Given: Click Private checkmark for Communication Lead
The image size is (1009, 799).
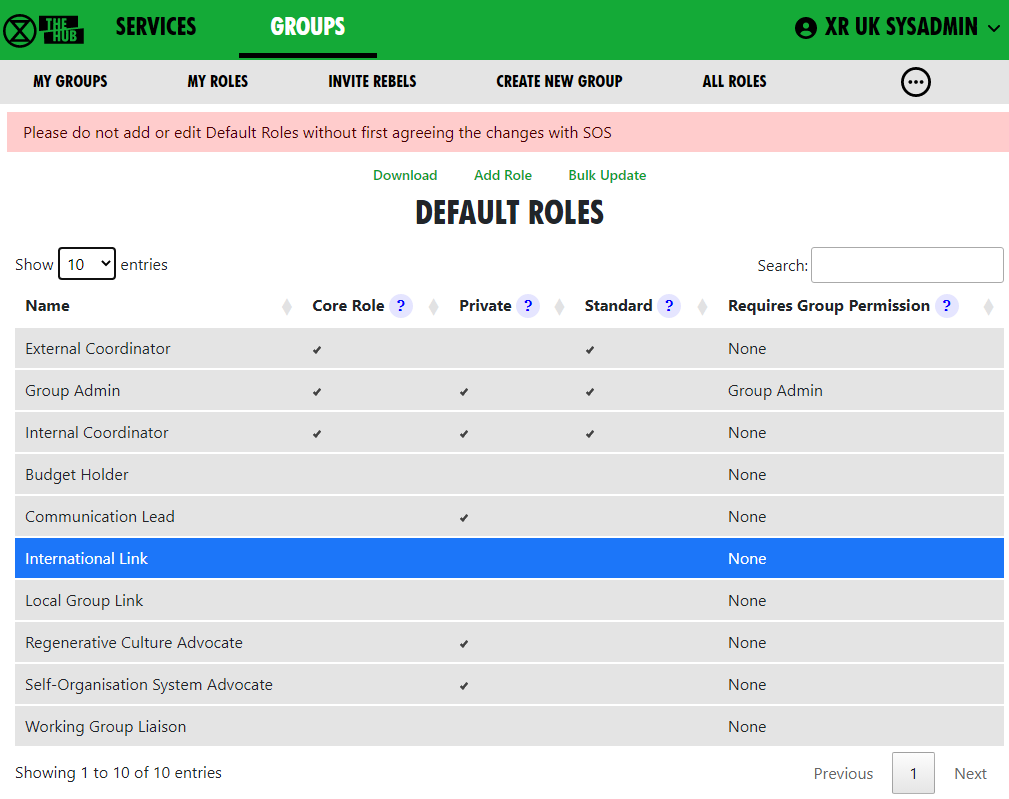Looking at the screenshot, I should coord(464,518).
